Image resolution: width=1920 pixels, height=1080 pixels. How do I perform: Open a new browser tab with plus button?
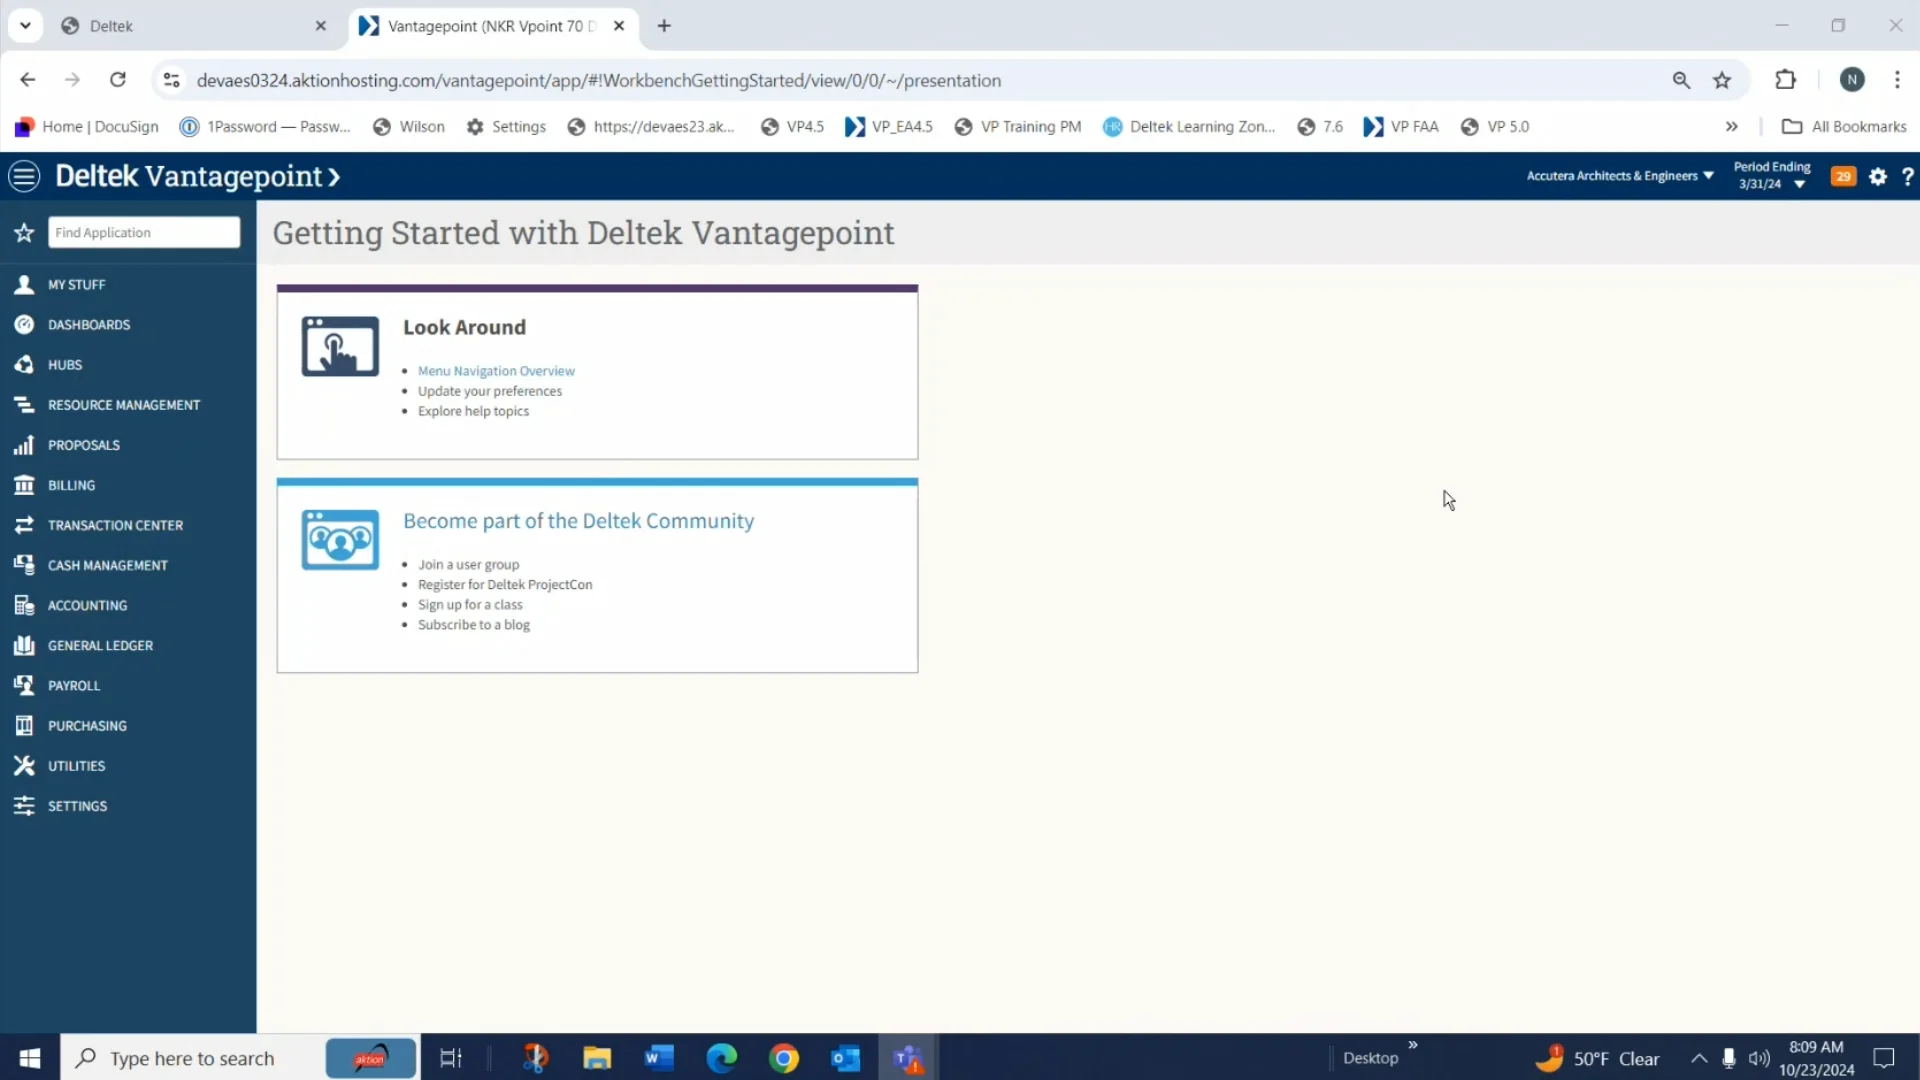[664, 26]
